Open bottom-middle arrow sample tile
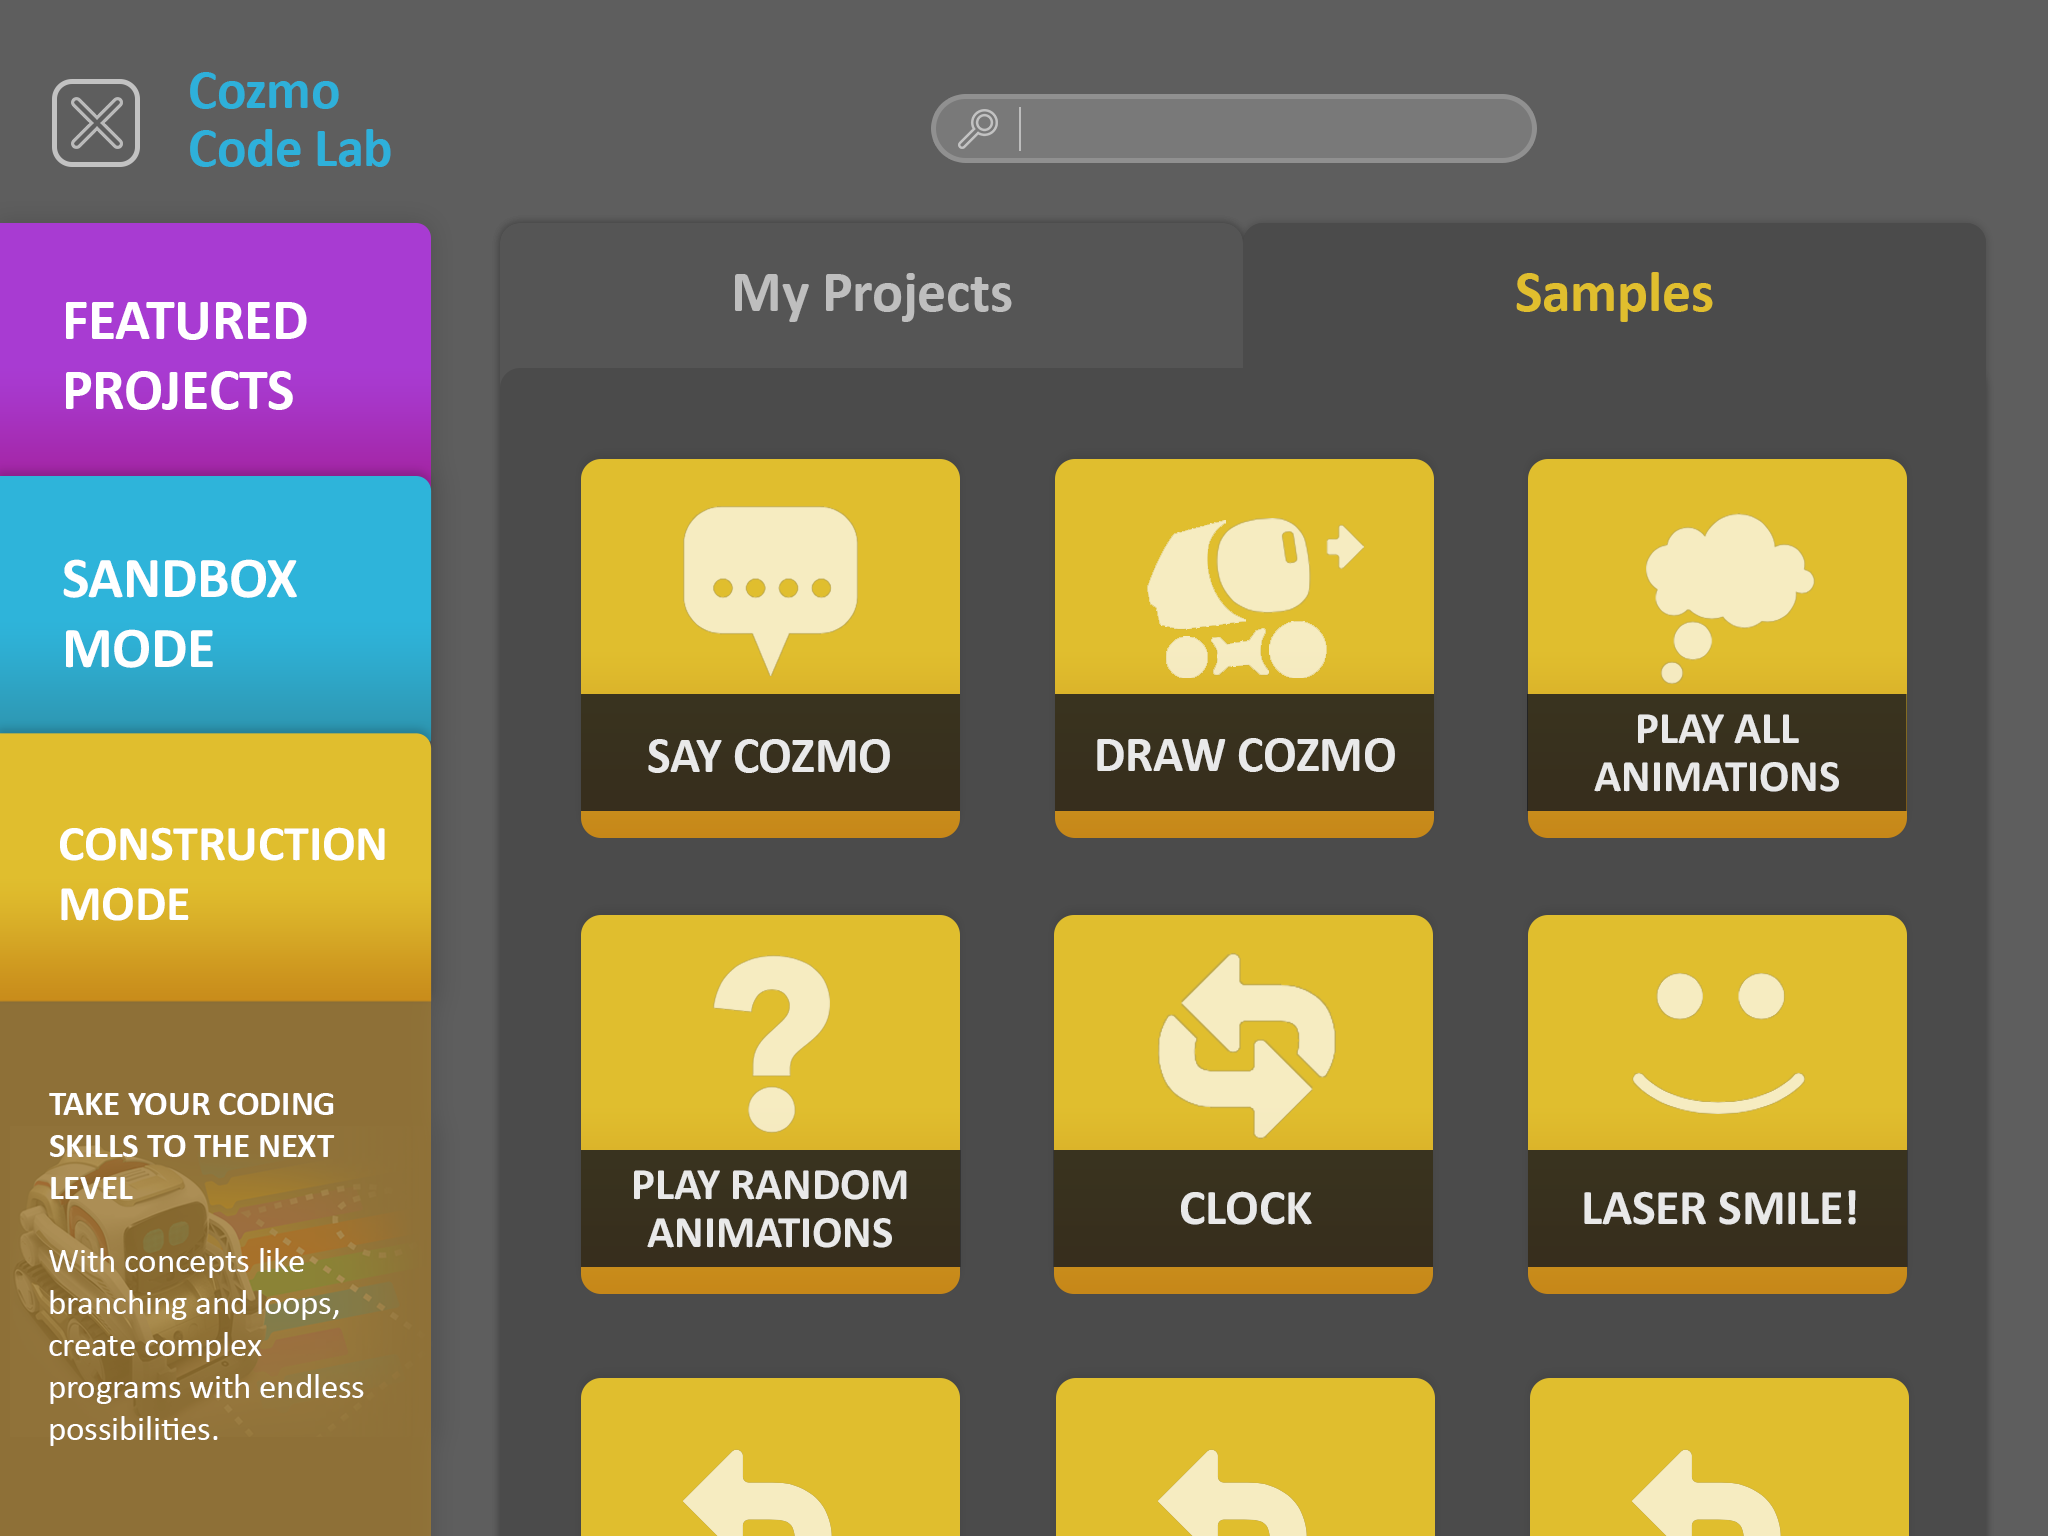 [1245, 1457]
